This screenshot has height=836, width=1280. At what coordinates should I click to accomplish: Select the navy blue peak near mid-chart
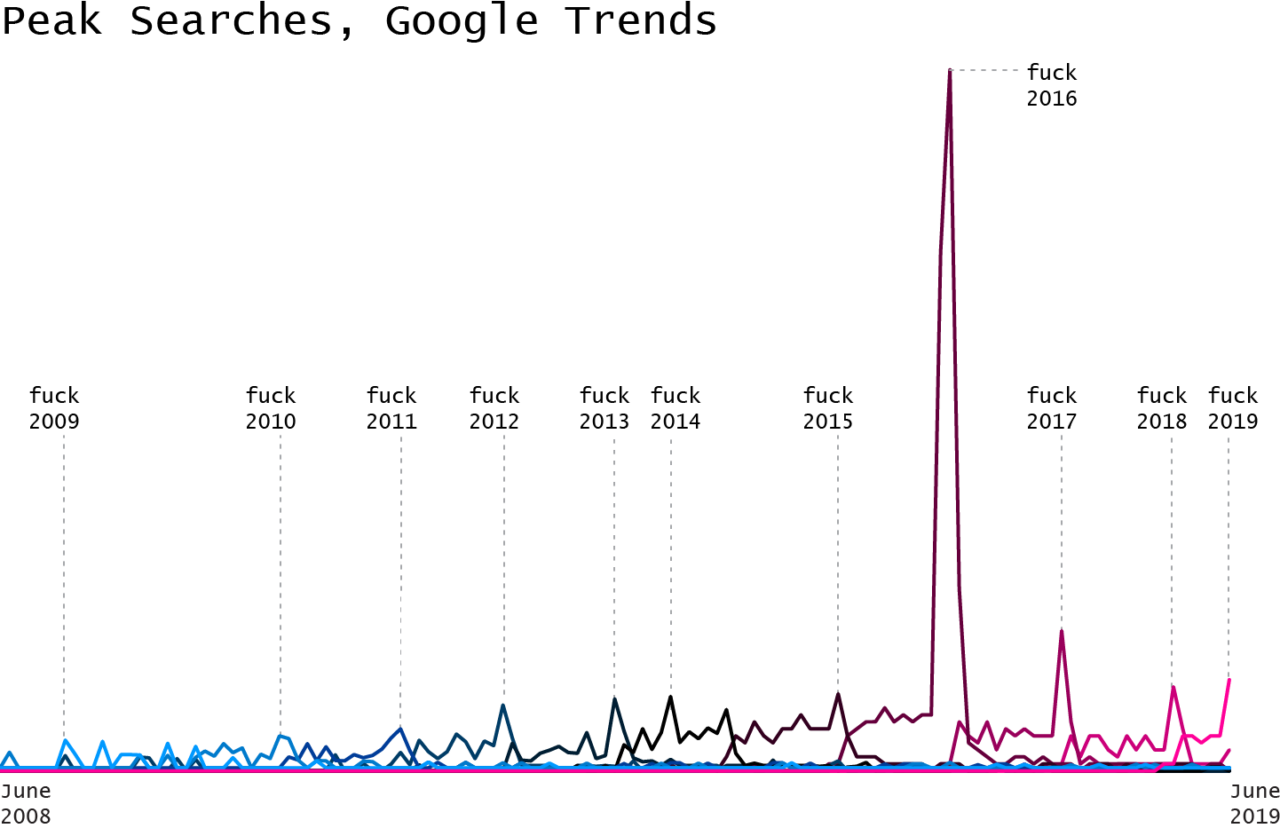tap(614, 697)
